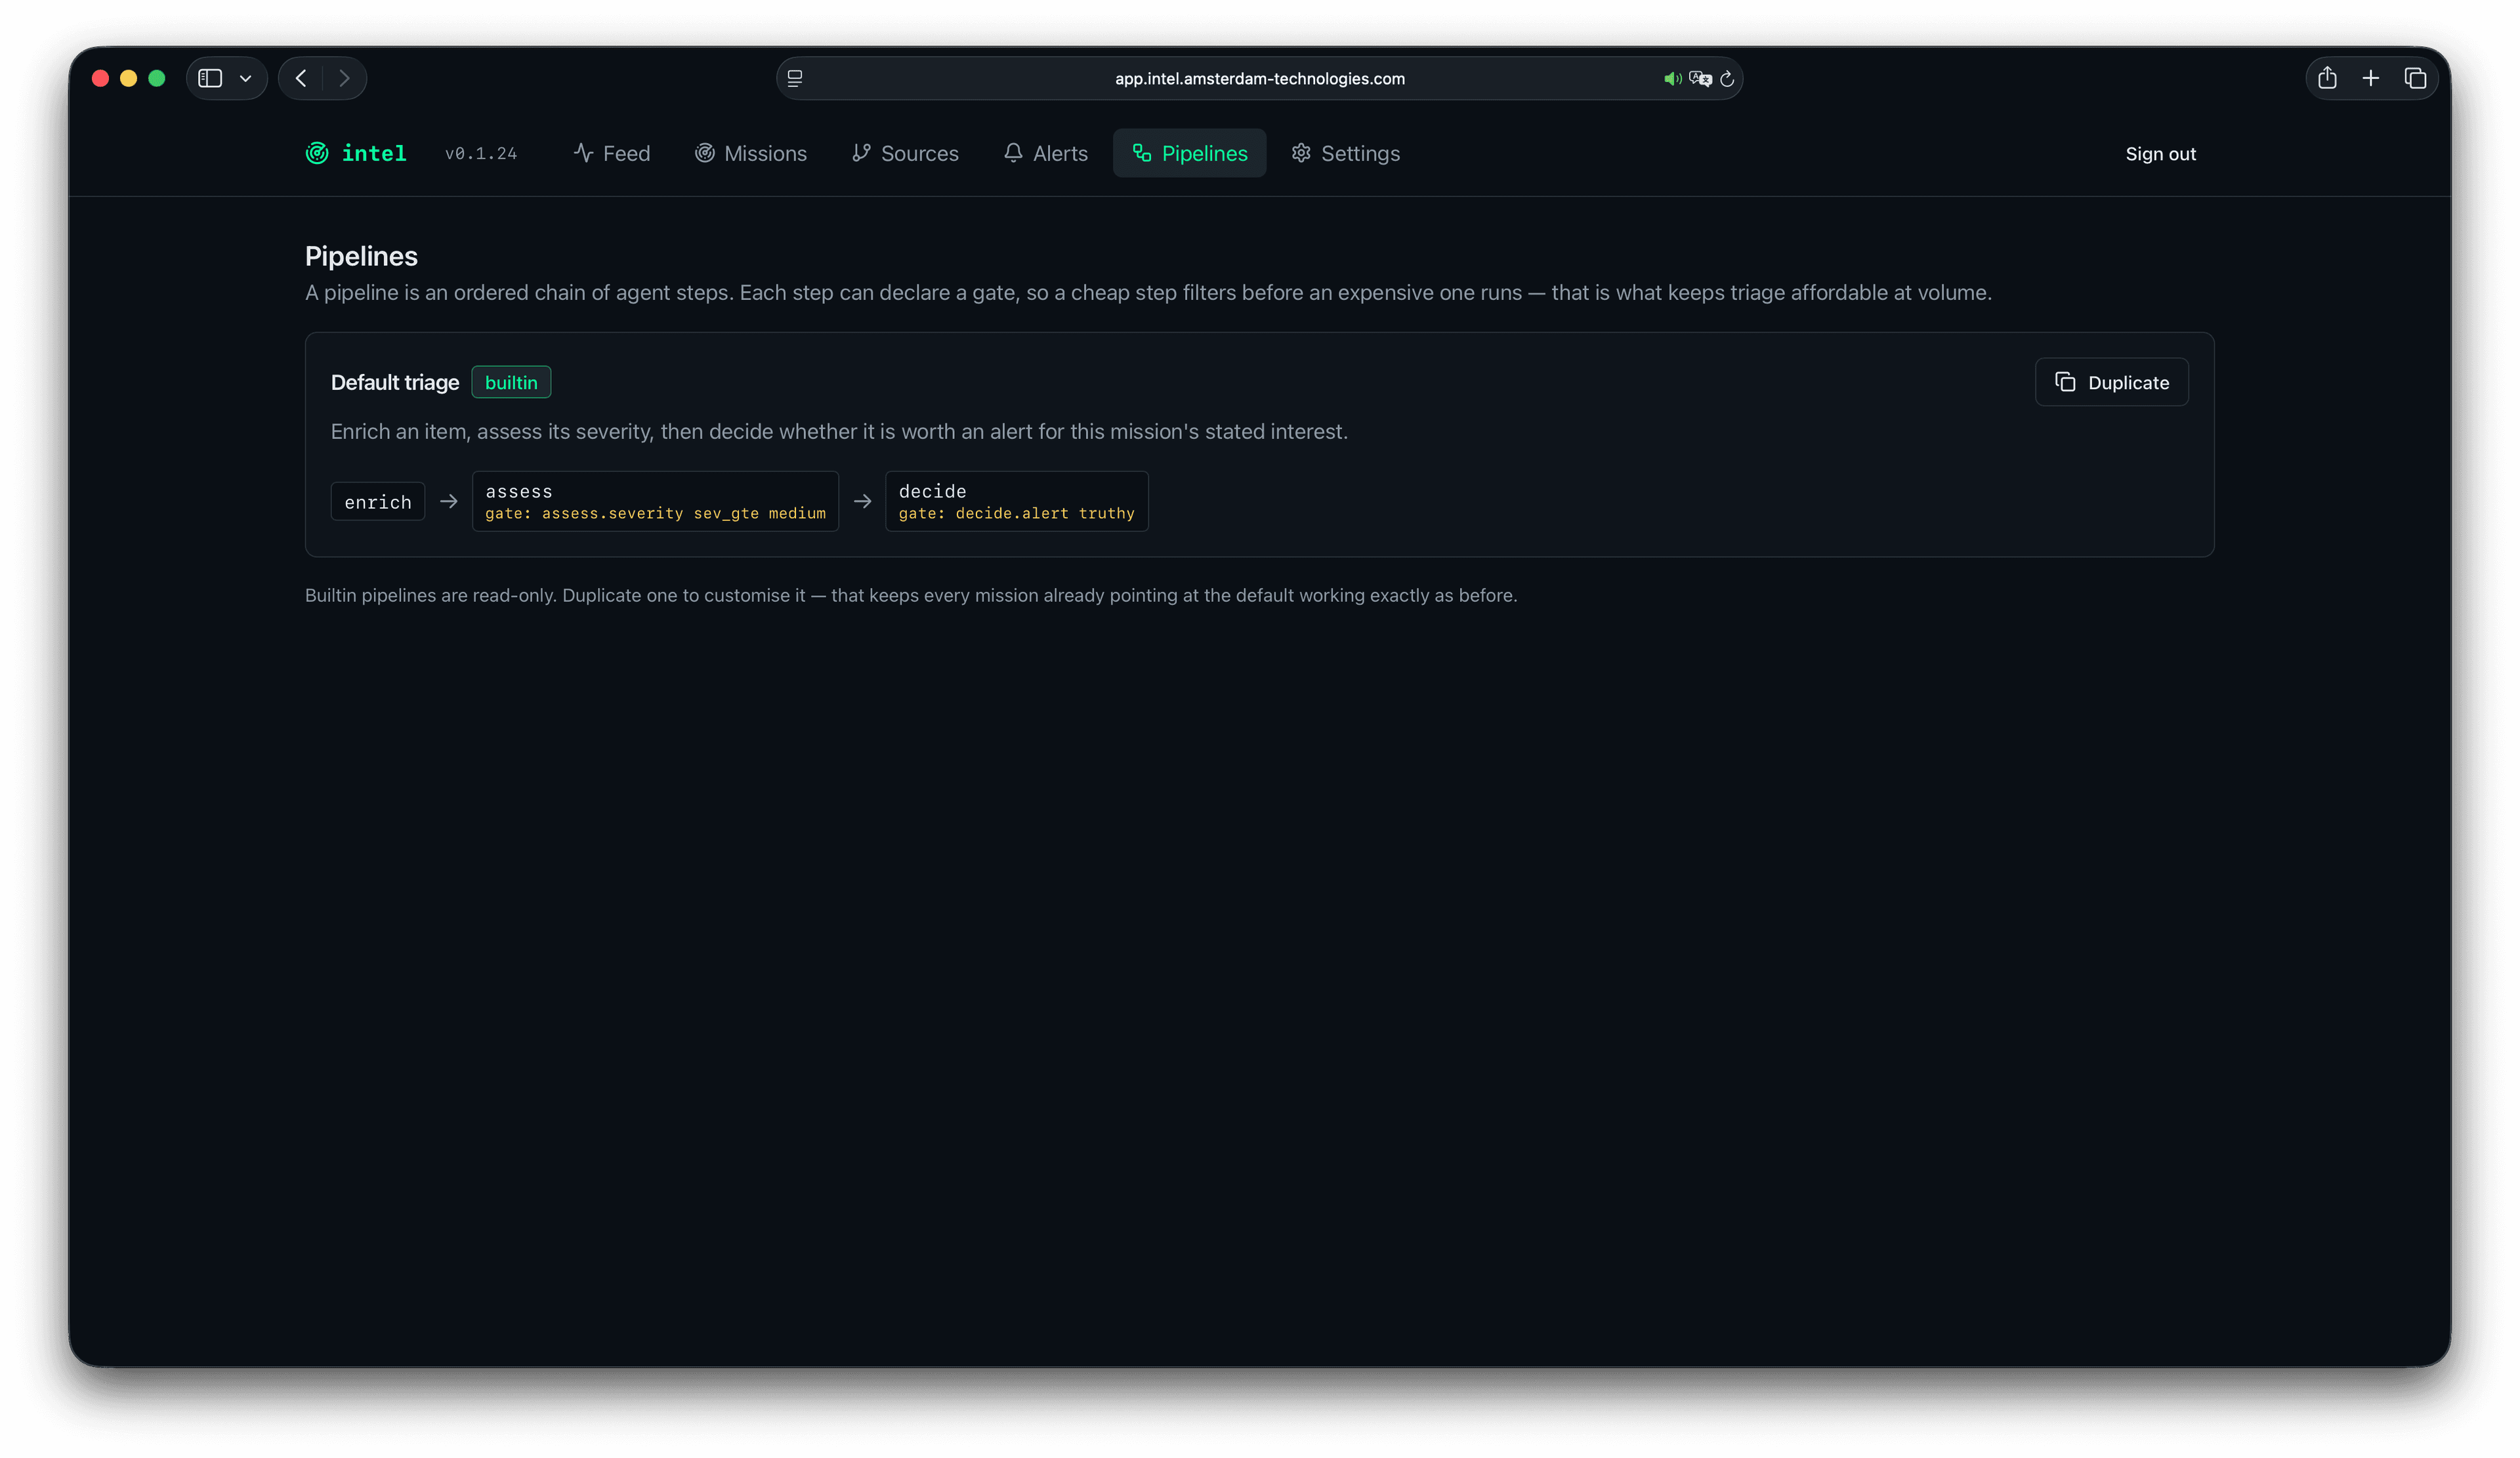Click the intel radar logo icon
The width and height of the screenshot is (2520, 1458).
[x=317, y=153]
